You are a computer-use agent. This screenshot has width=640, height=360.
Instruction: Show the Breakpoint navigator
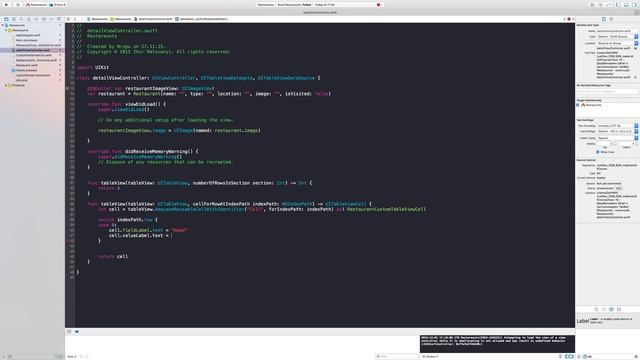[51, 19]
